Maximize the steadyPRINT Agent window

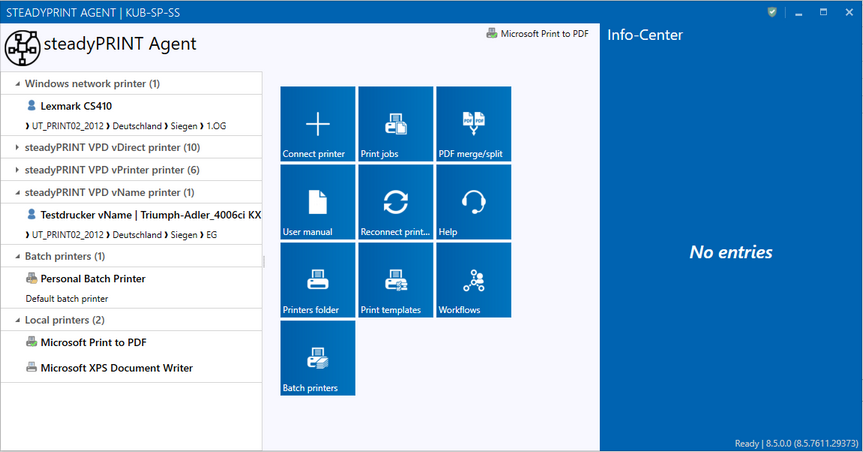[823, 12]
